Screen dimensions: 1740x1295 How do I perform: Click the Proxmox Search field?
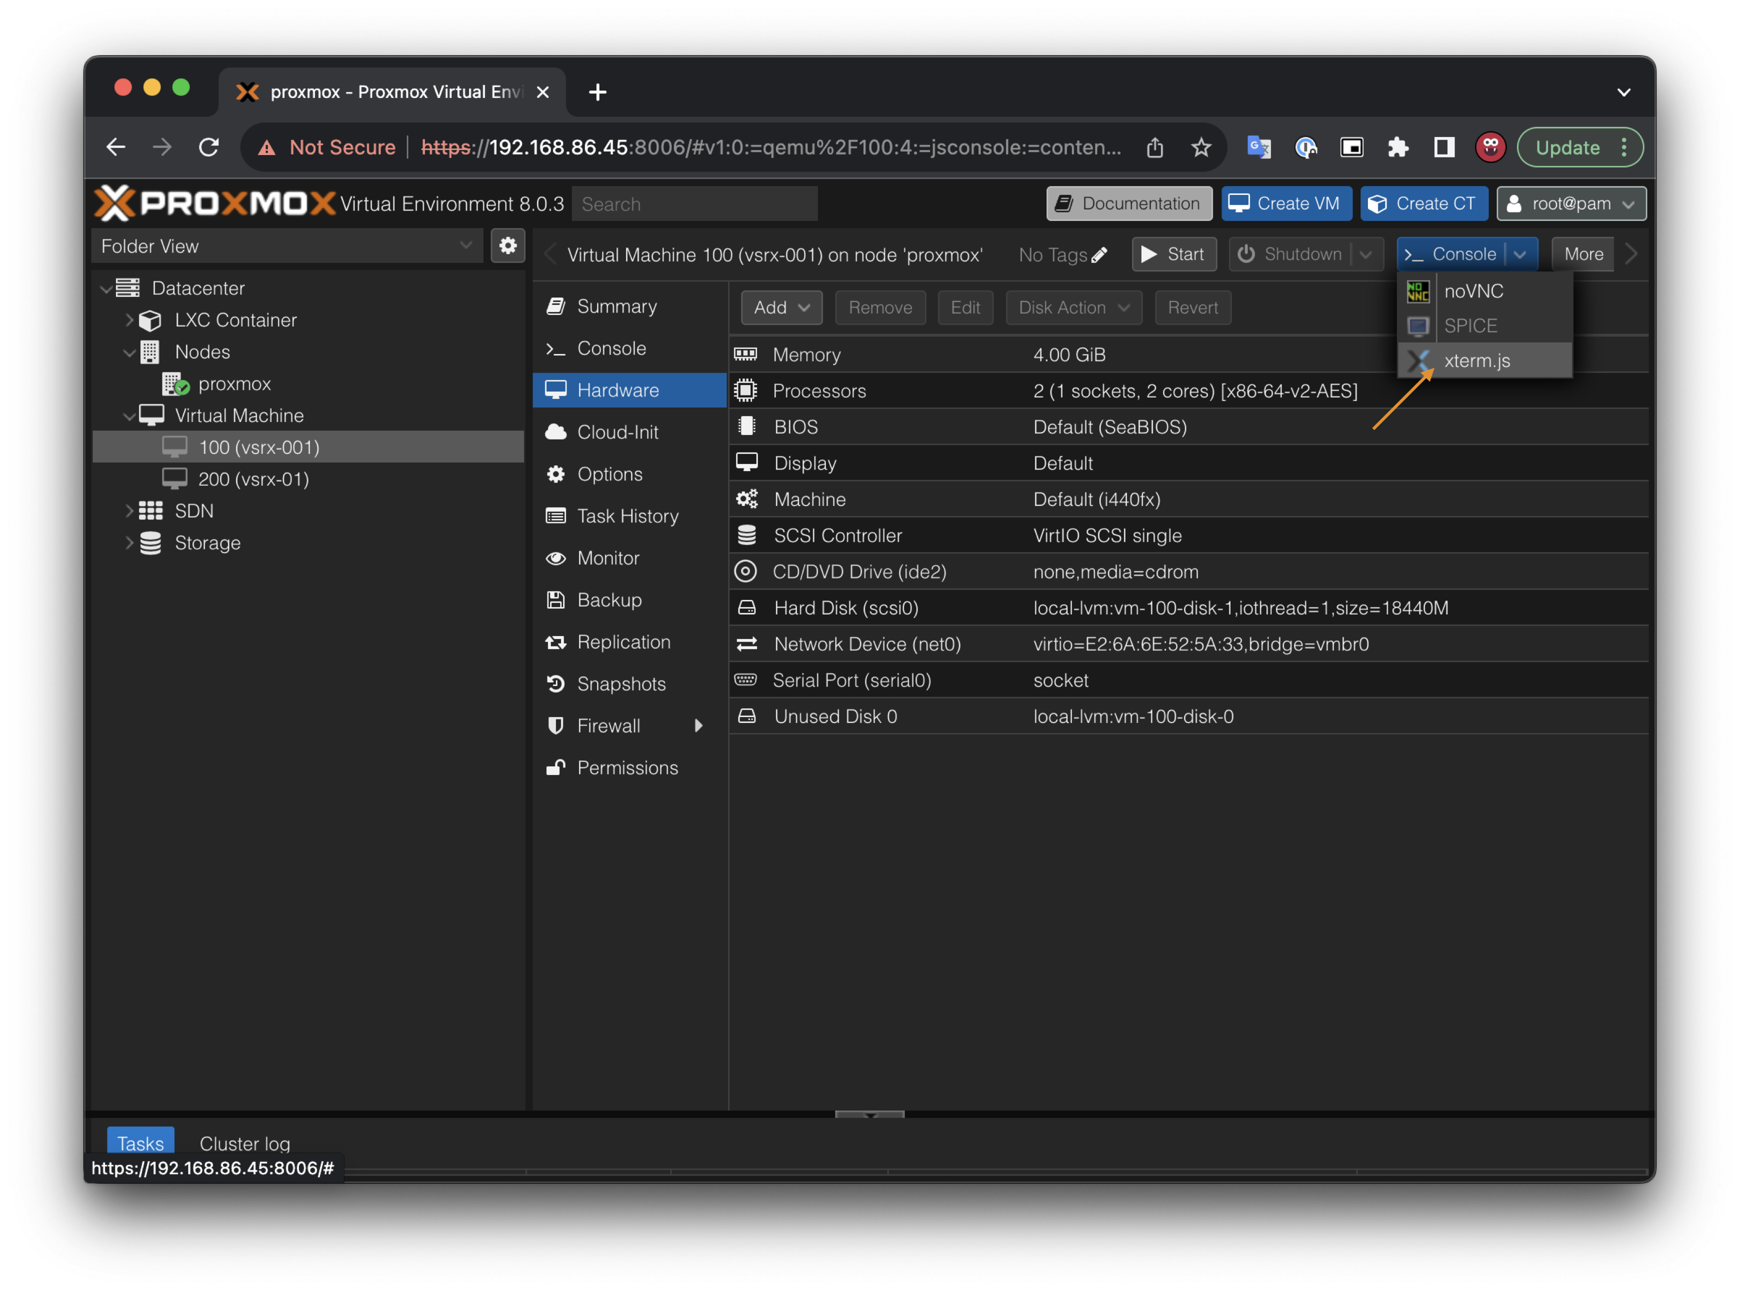694,204
